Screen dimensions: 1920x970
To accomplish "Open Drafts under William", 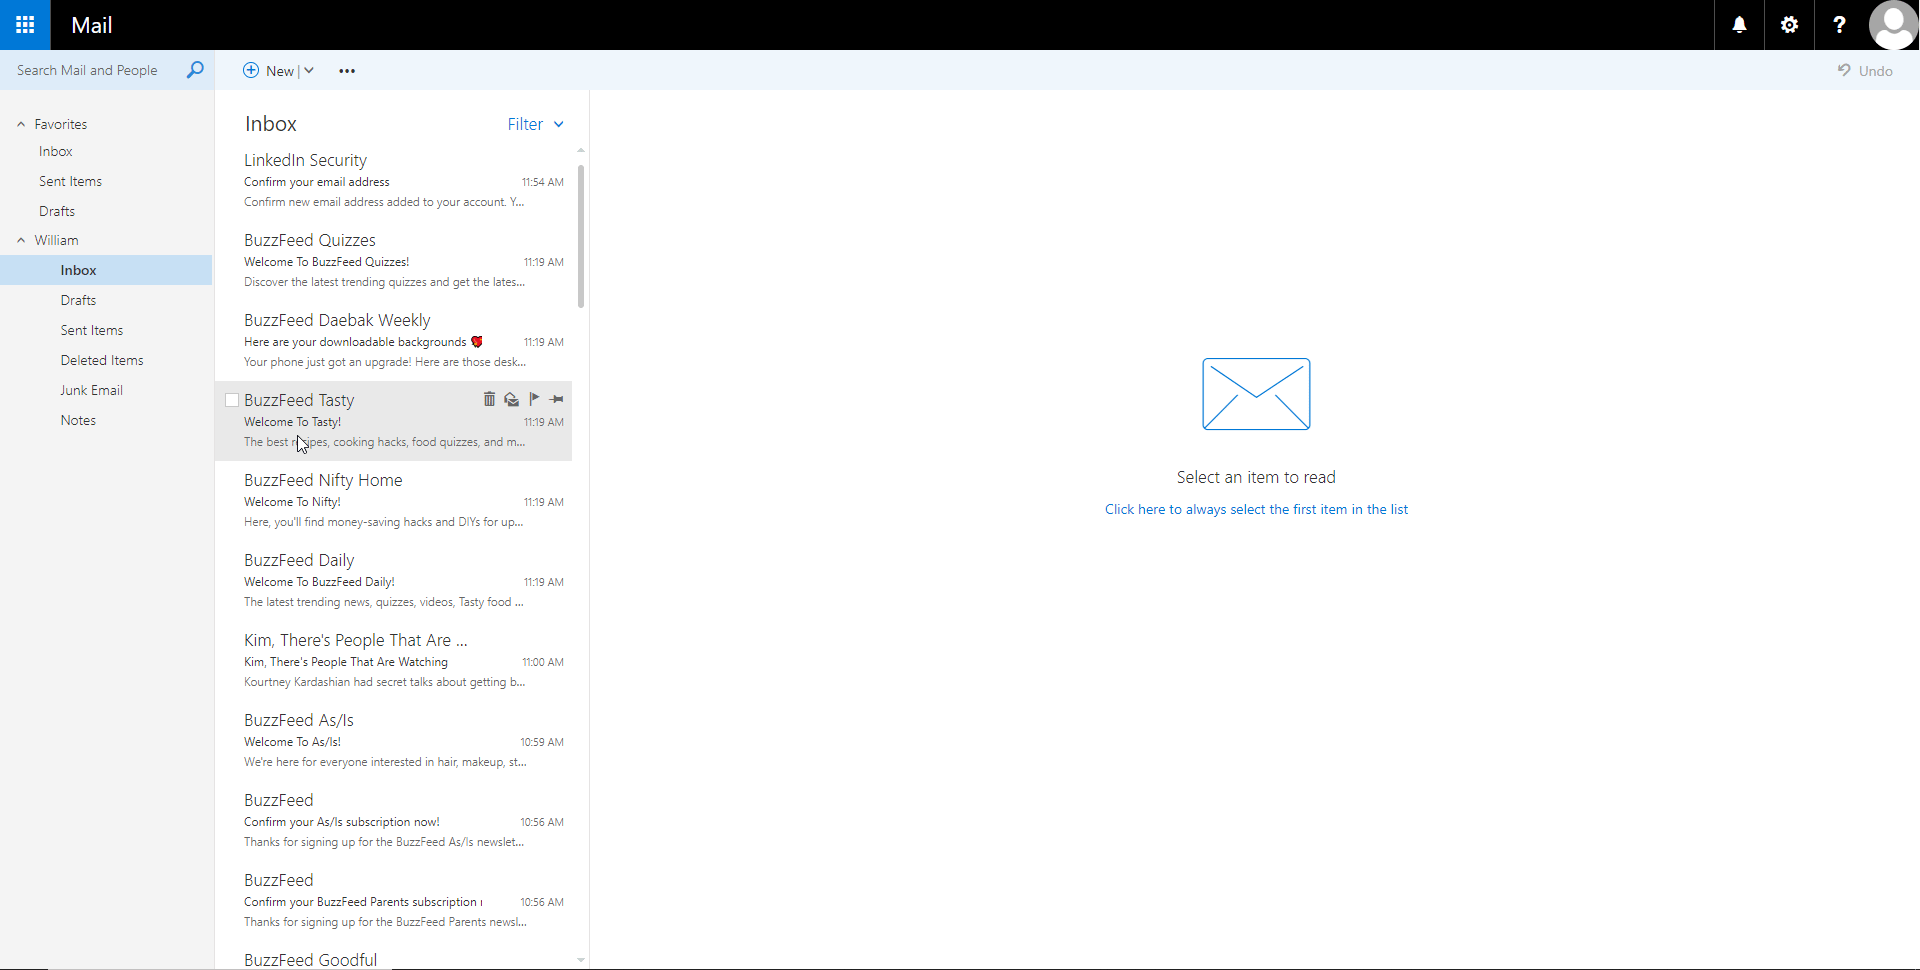I will tap(78, 300).
